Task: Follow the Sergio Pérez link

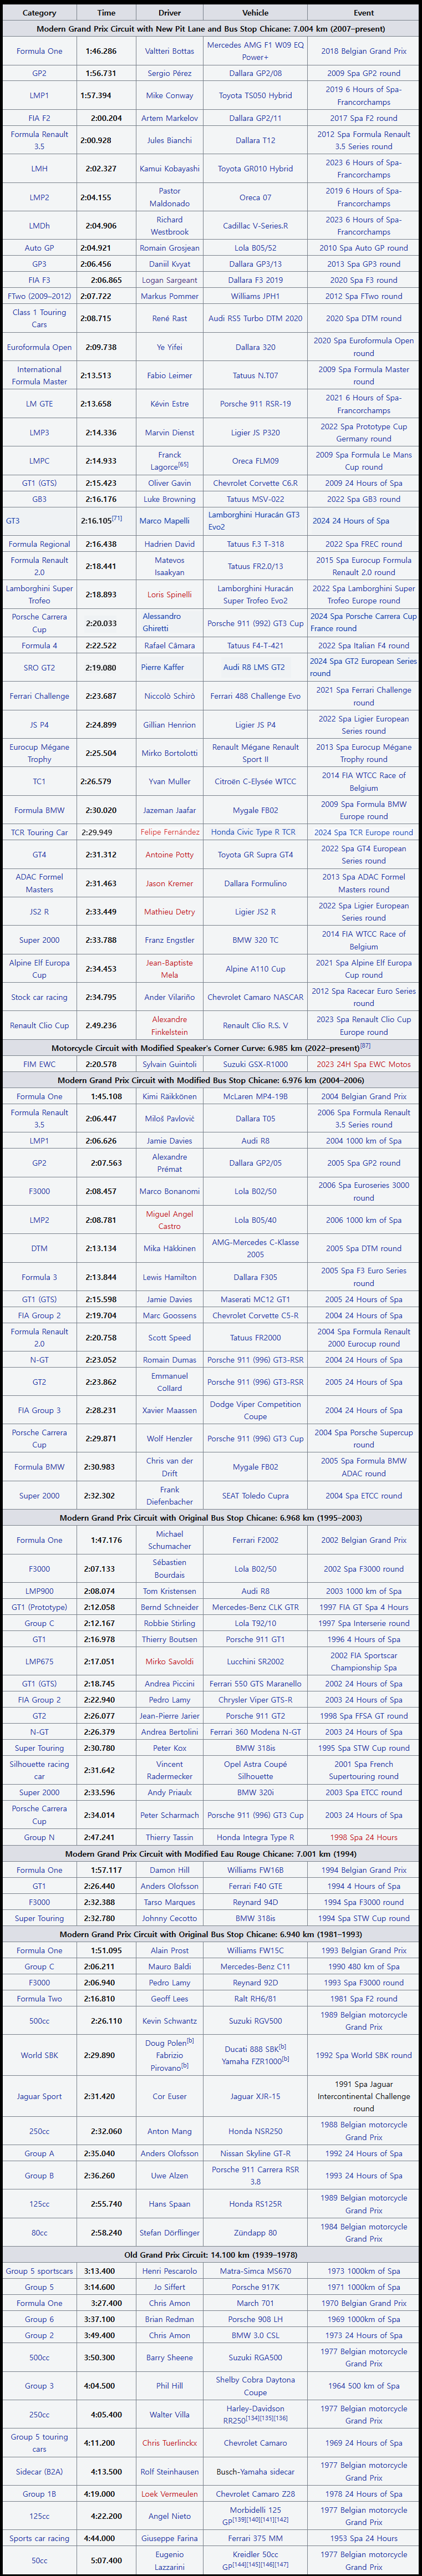Action: click(170, 73)
